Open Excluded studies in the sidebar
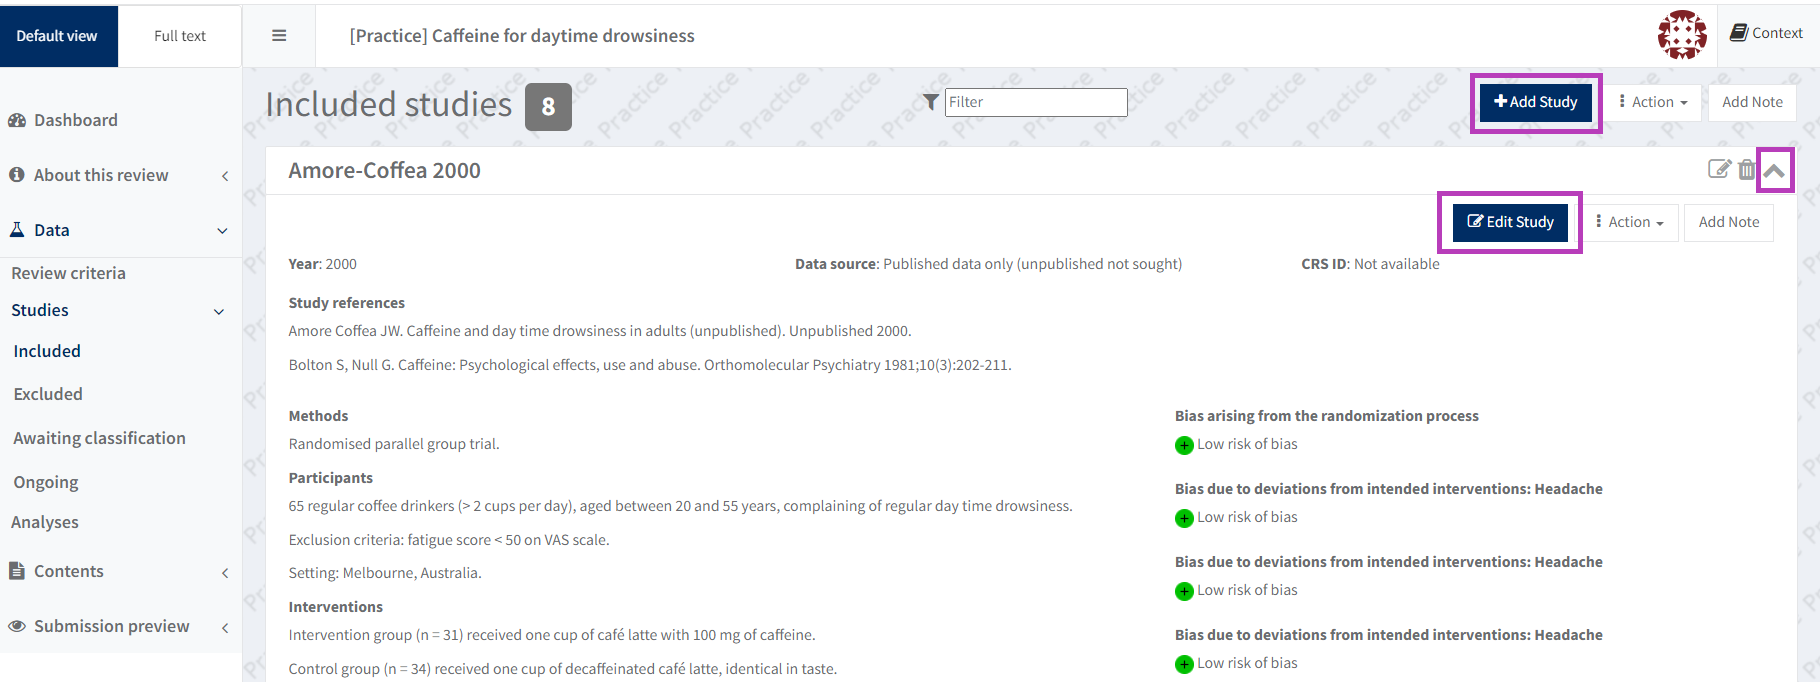 click(x=48, y=394)
